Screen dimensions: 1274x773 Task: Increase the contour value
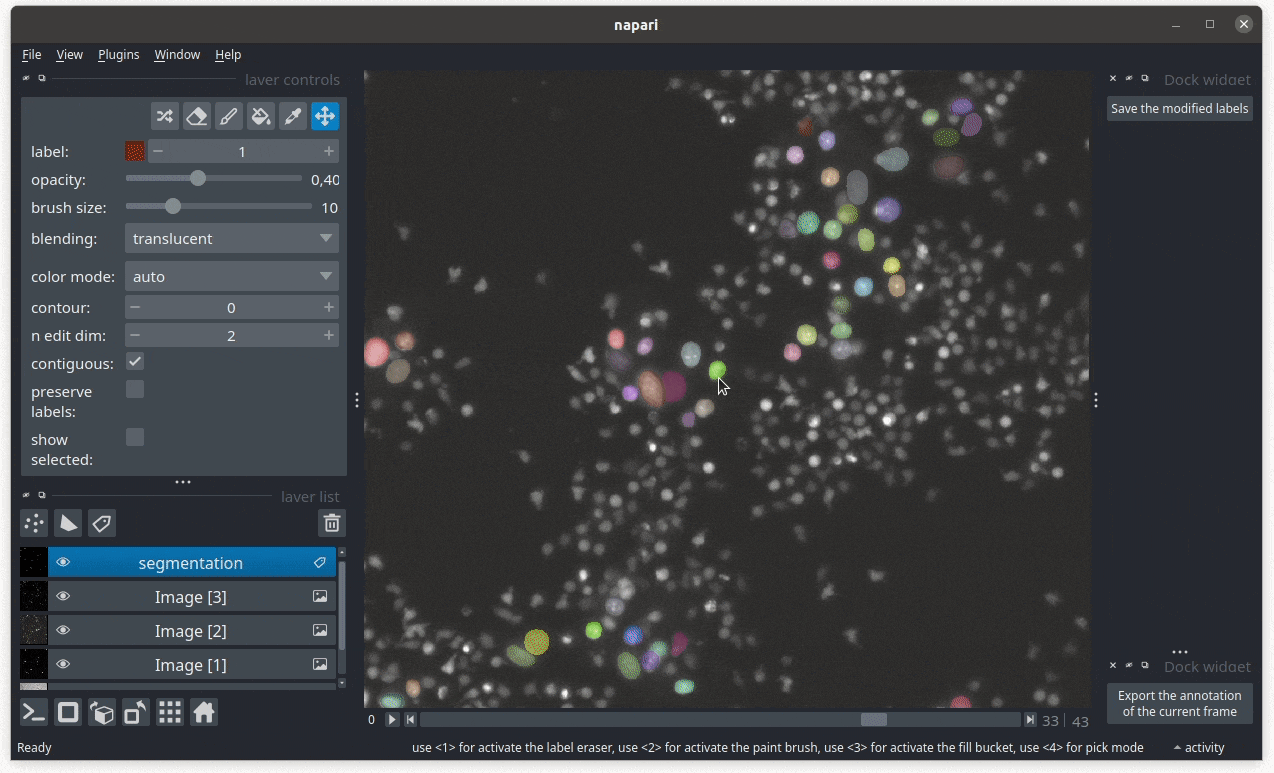[328, 308]
